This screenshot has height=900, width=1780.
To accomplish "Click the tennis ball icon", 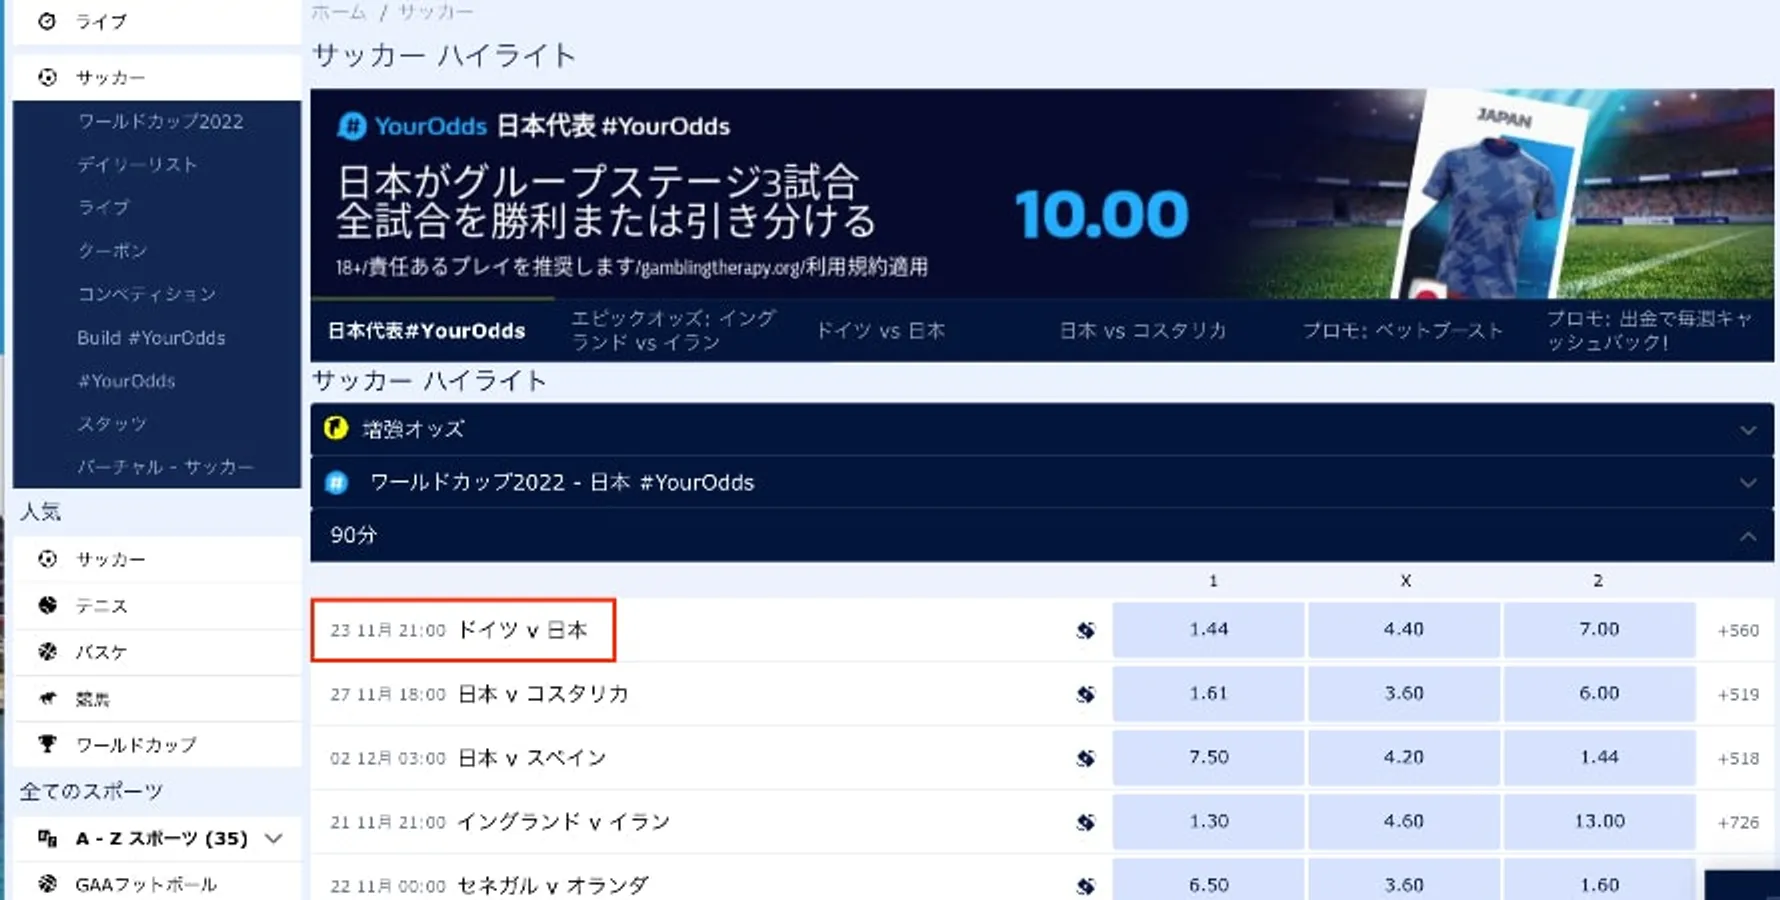I will 47,605.
